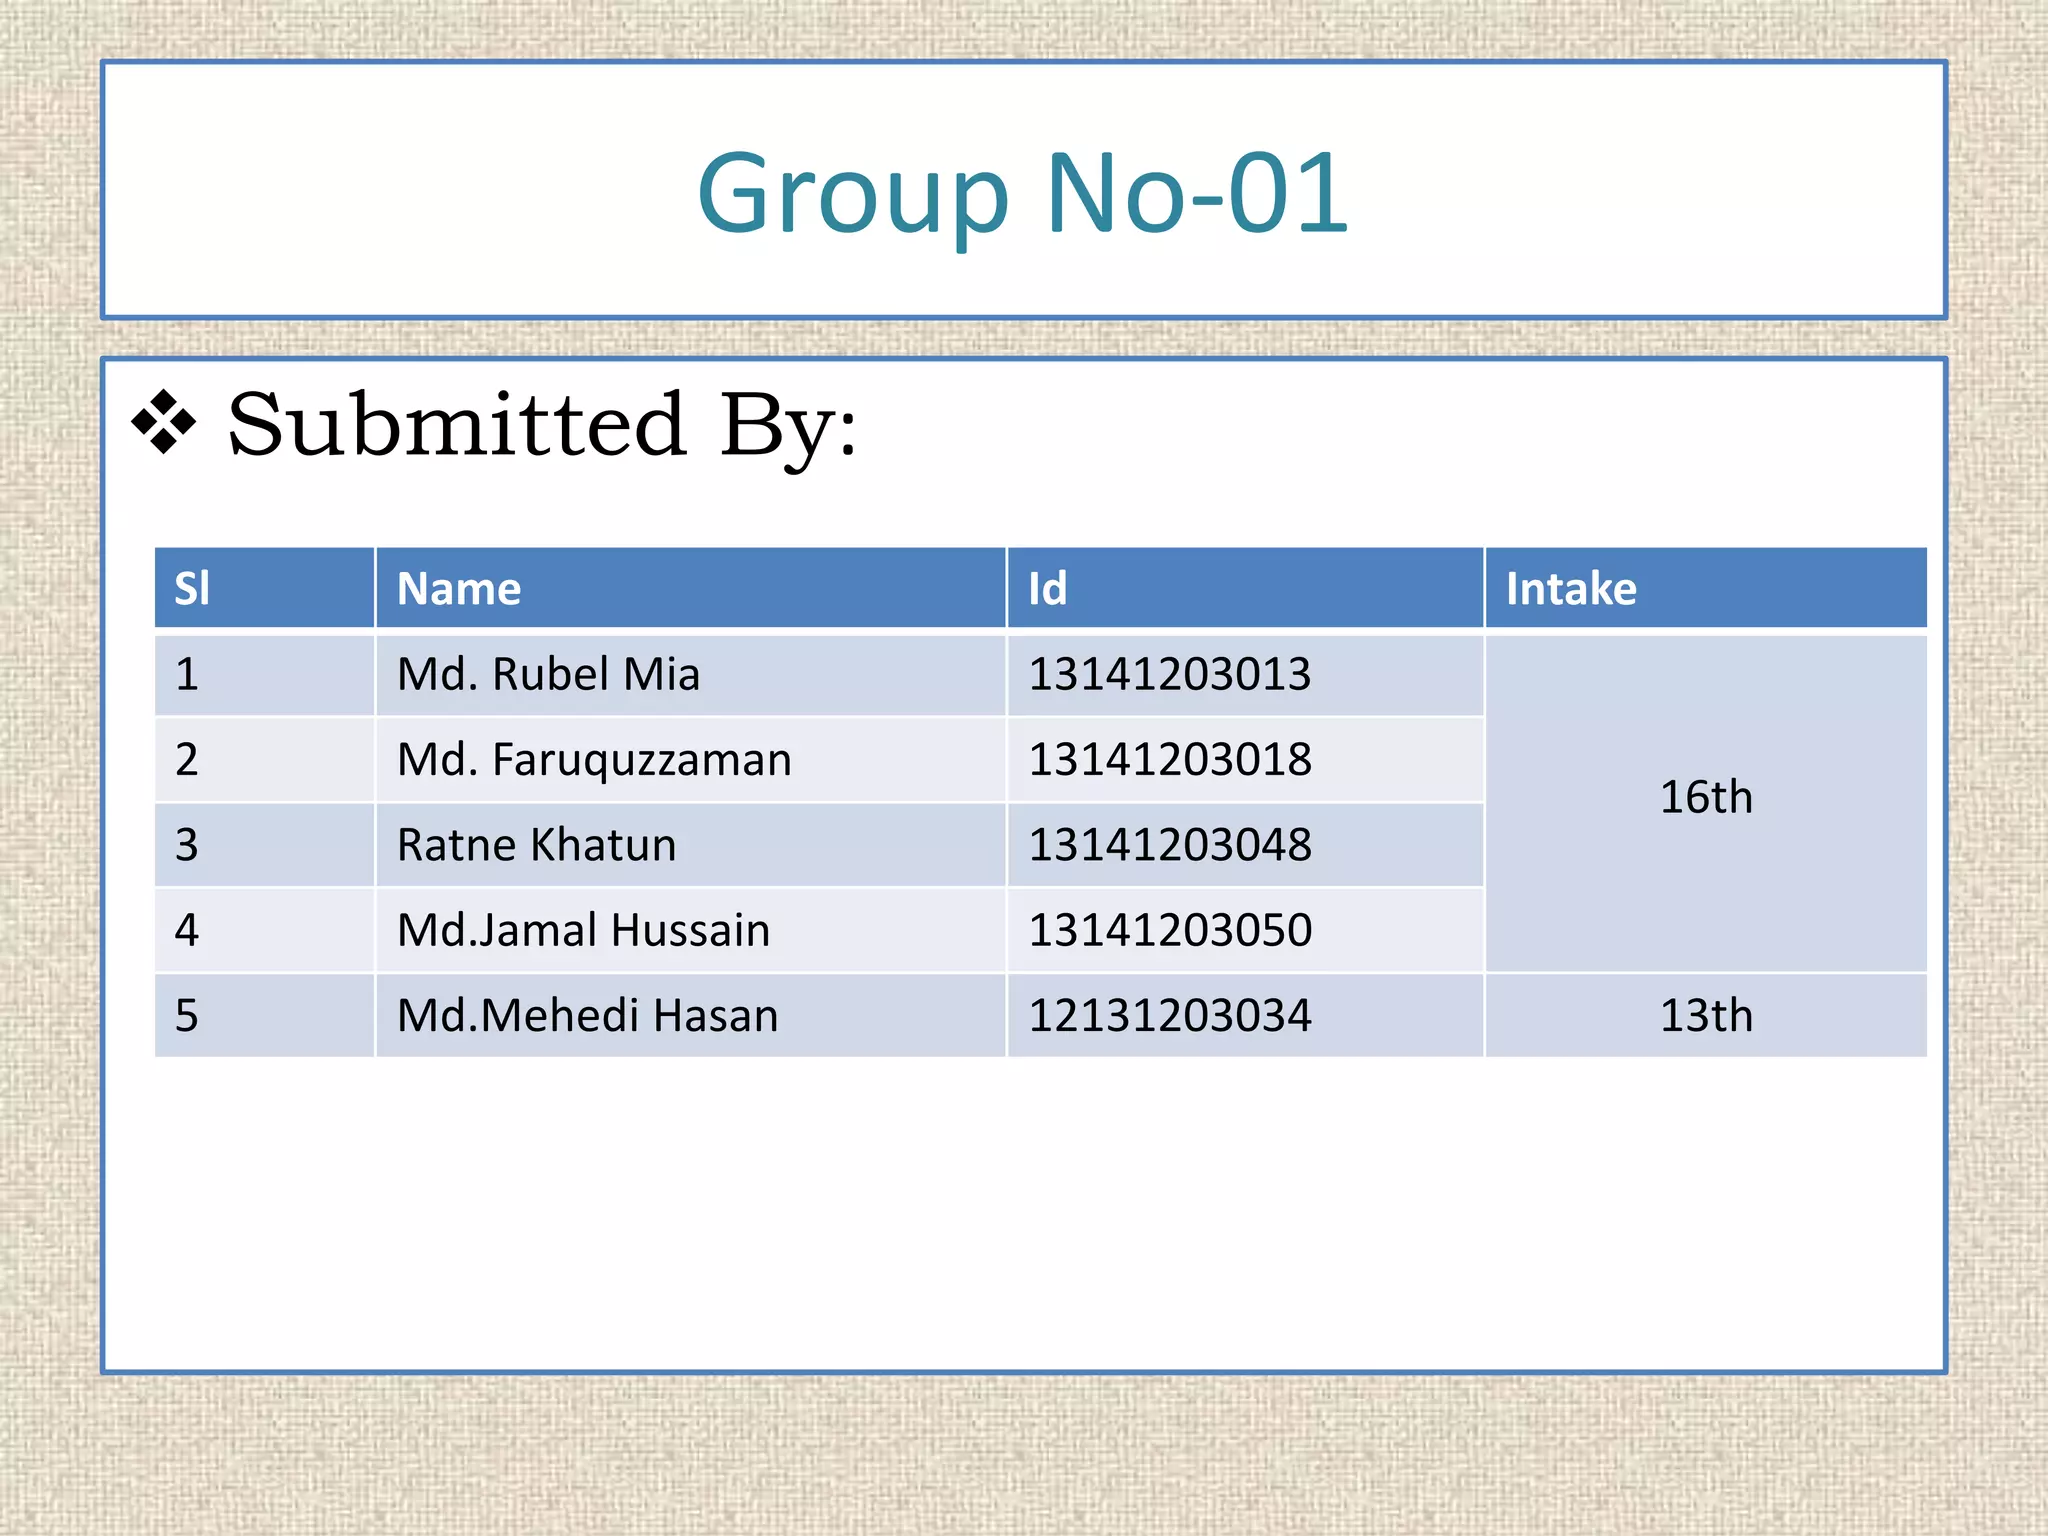Click serial number 1 in Sl column

[x=187, y=675]
